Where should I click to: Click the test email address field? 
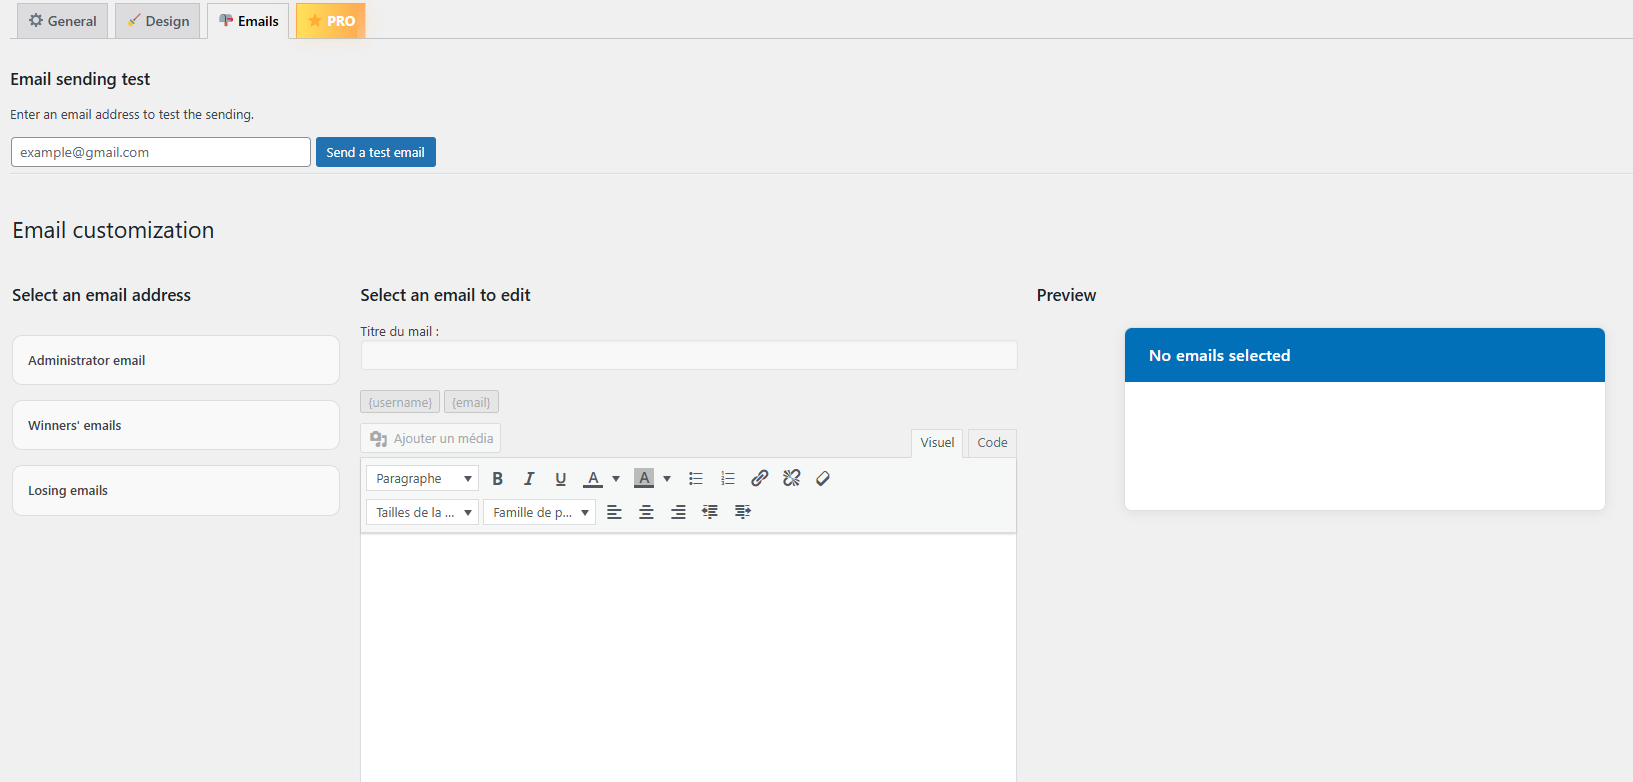pyautogui.click(x=161, y=152)
